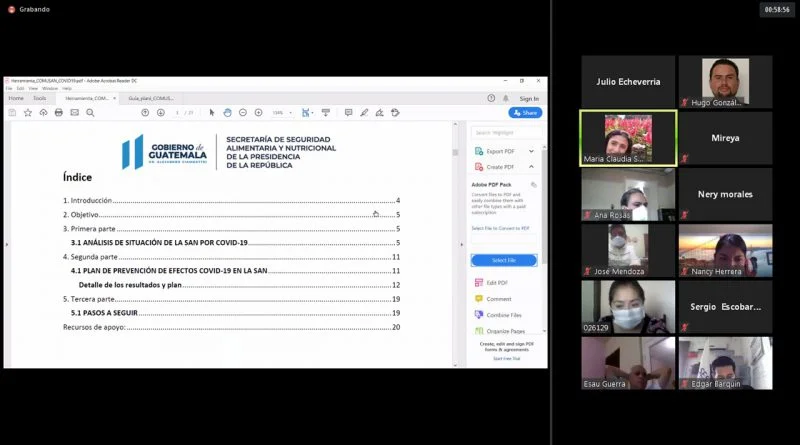Viewport: 800px width, 445px height.
Task: Click the blue Select File button
Action: click(x=504, y=260)
